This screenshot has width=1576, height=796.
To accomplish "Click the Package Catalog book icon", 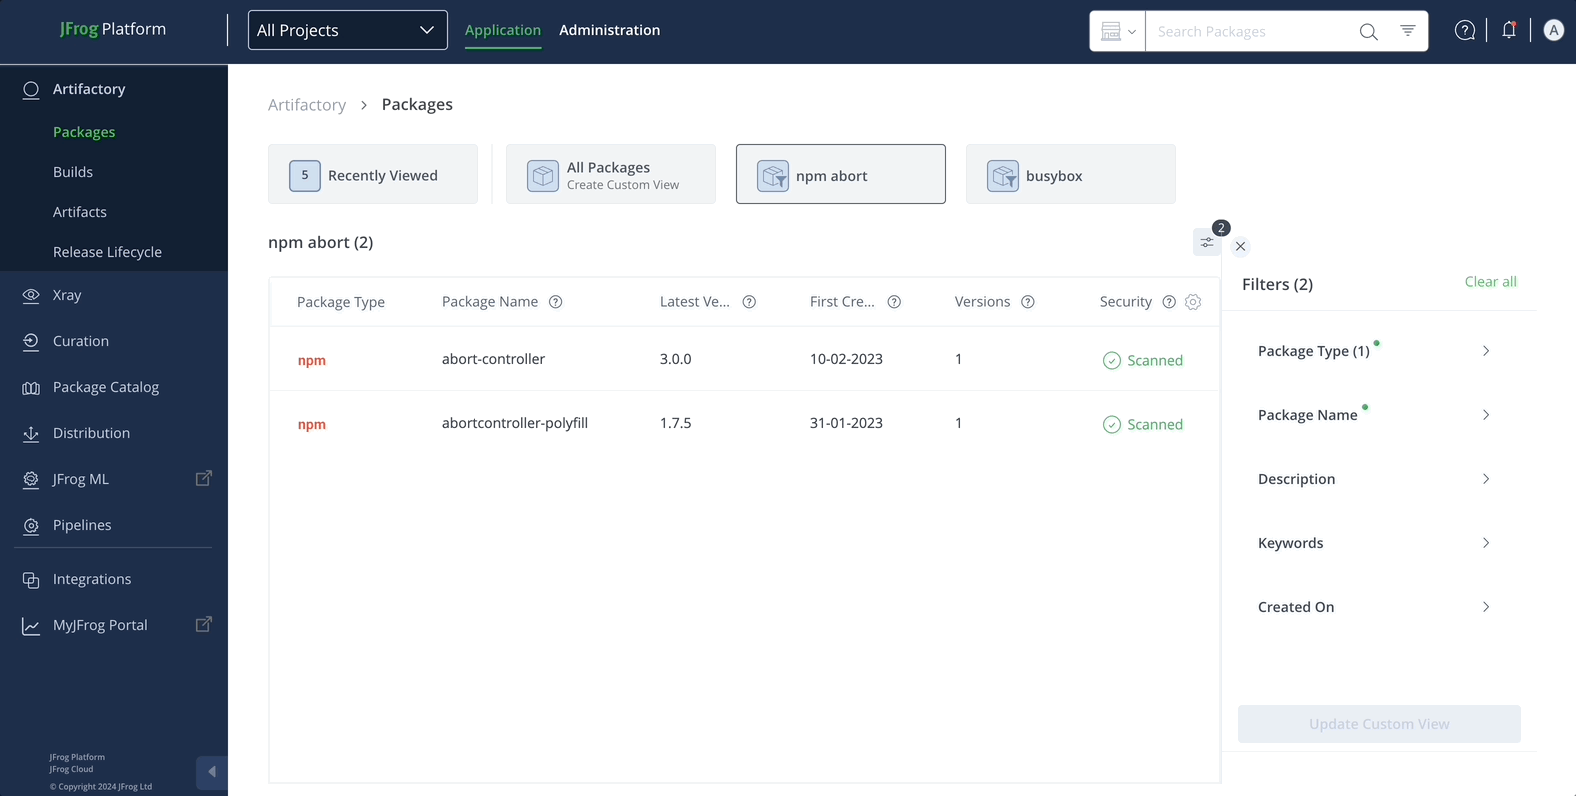I will pyautogui.click(x=31, y=387).
